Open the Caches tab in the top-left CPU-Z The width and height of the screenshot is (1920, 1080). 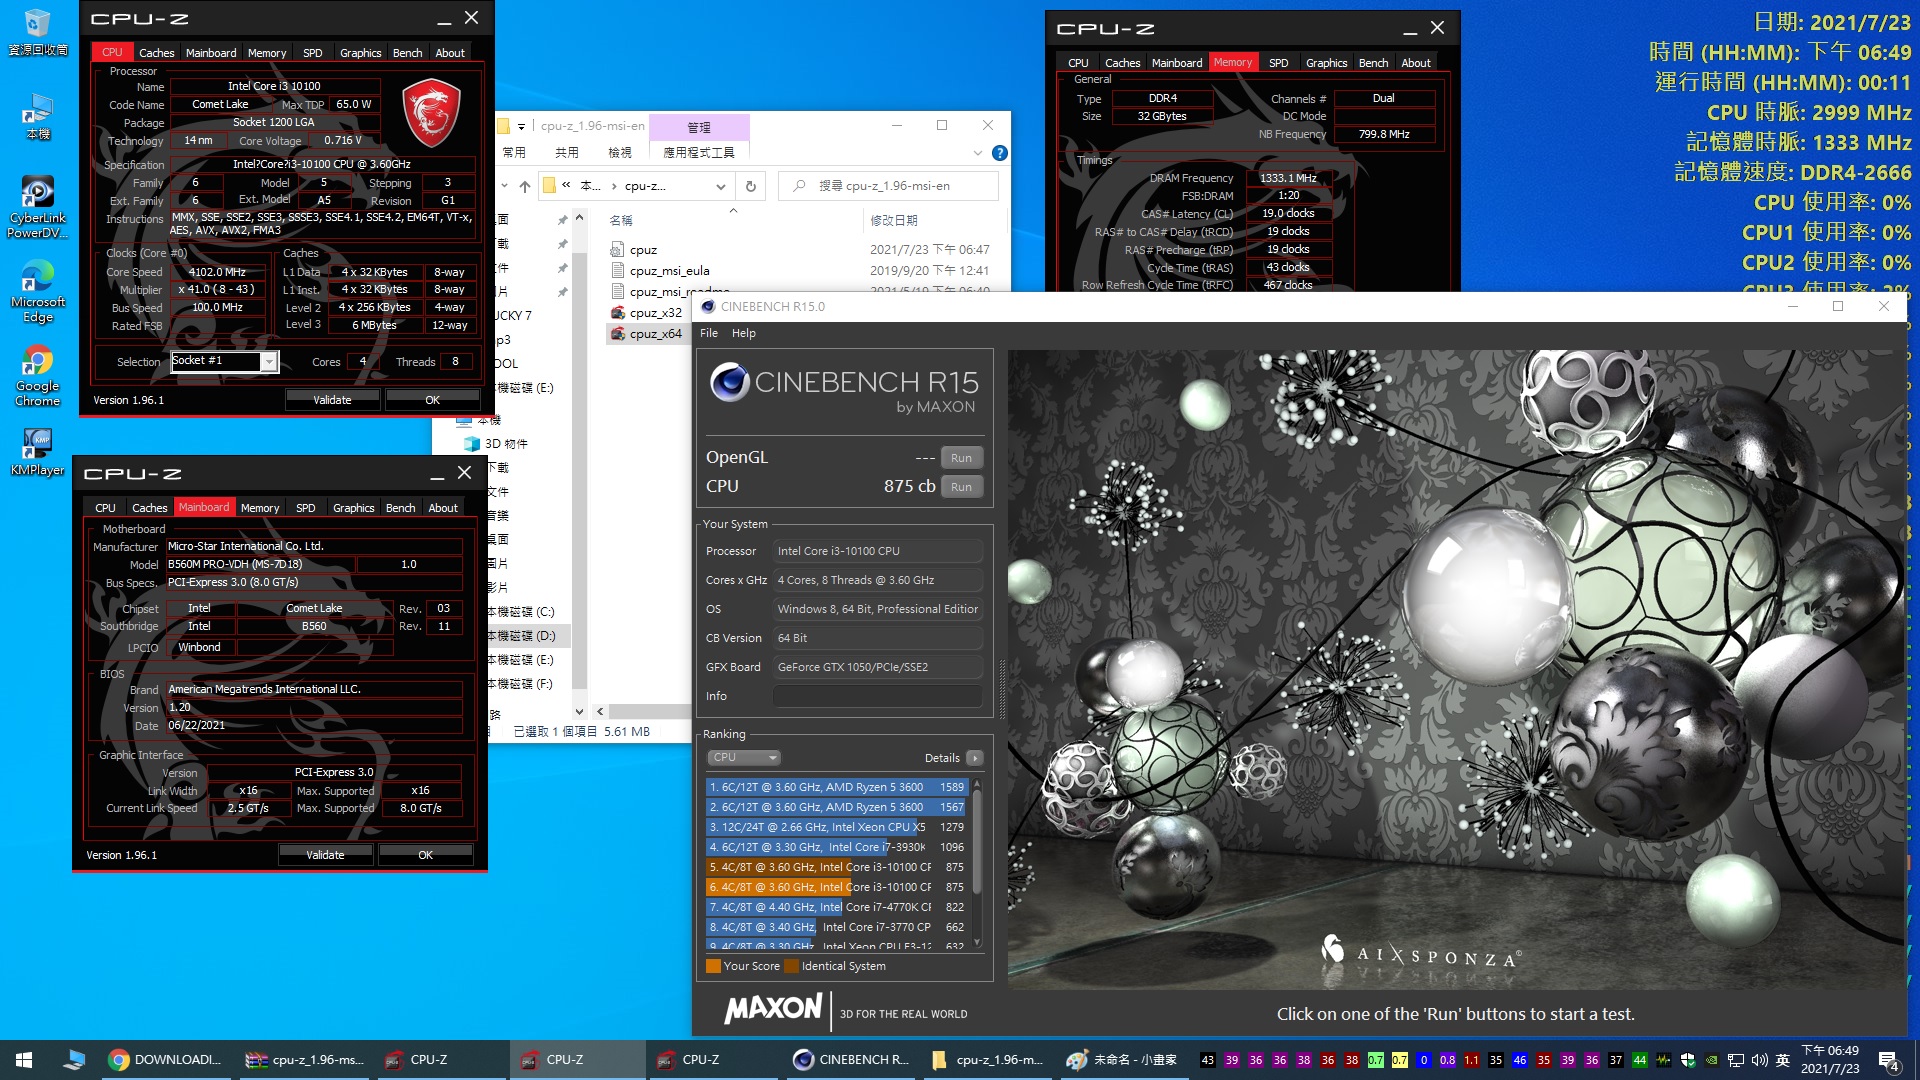tap(156, 53)
